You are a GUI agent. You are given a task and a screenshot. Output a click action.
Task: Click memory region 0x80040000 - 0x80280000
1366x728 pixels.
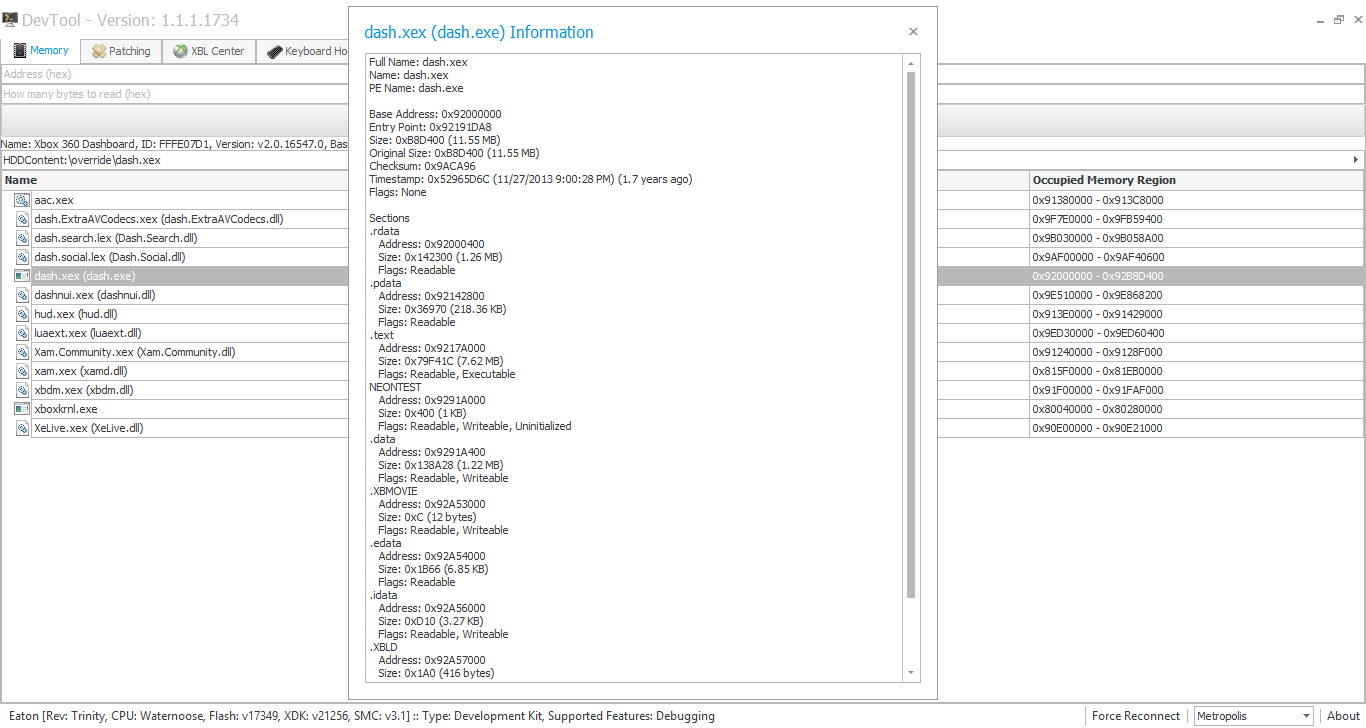pyautogui.click(x=1098, y=409)
